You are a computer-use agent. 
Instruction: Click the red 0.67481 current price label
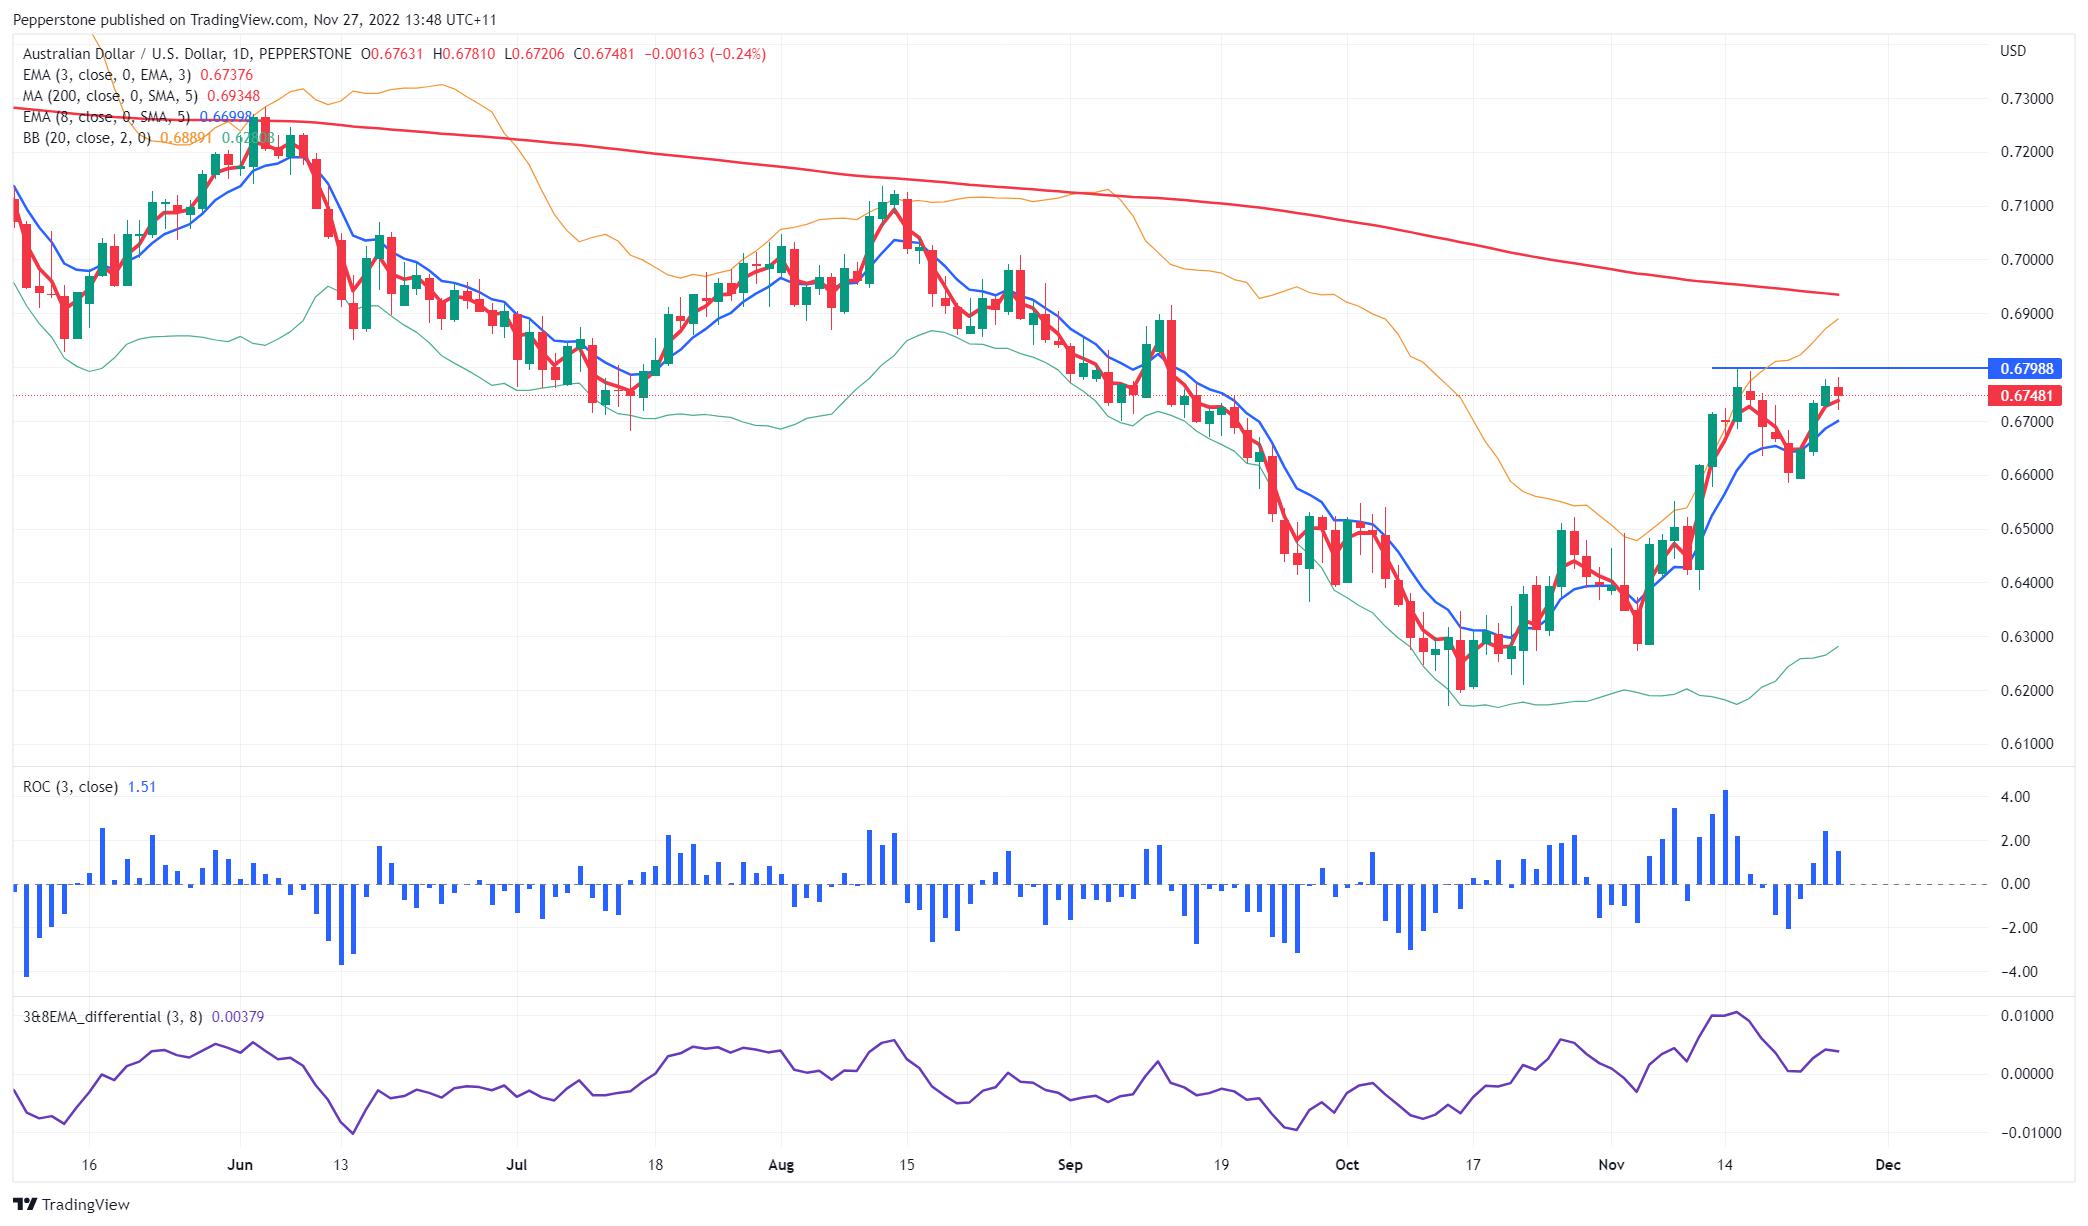point(2026,396)
